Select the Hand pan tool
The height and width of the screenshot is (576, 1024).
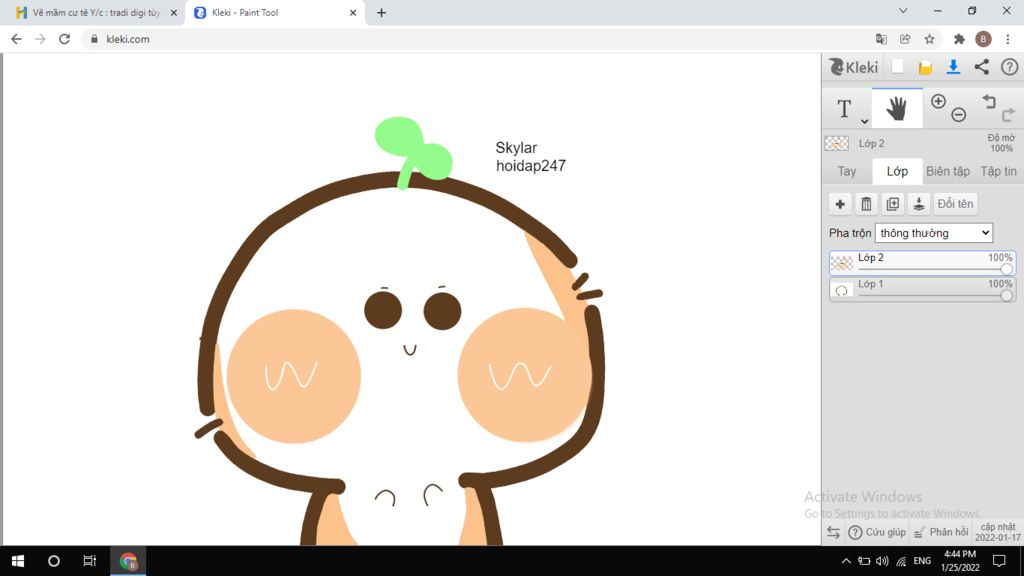[x=897, y=108]
